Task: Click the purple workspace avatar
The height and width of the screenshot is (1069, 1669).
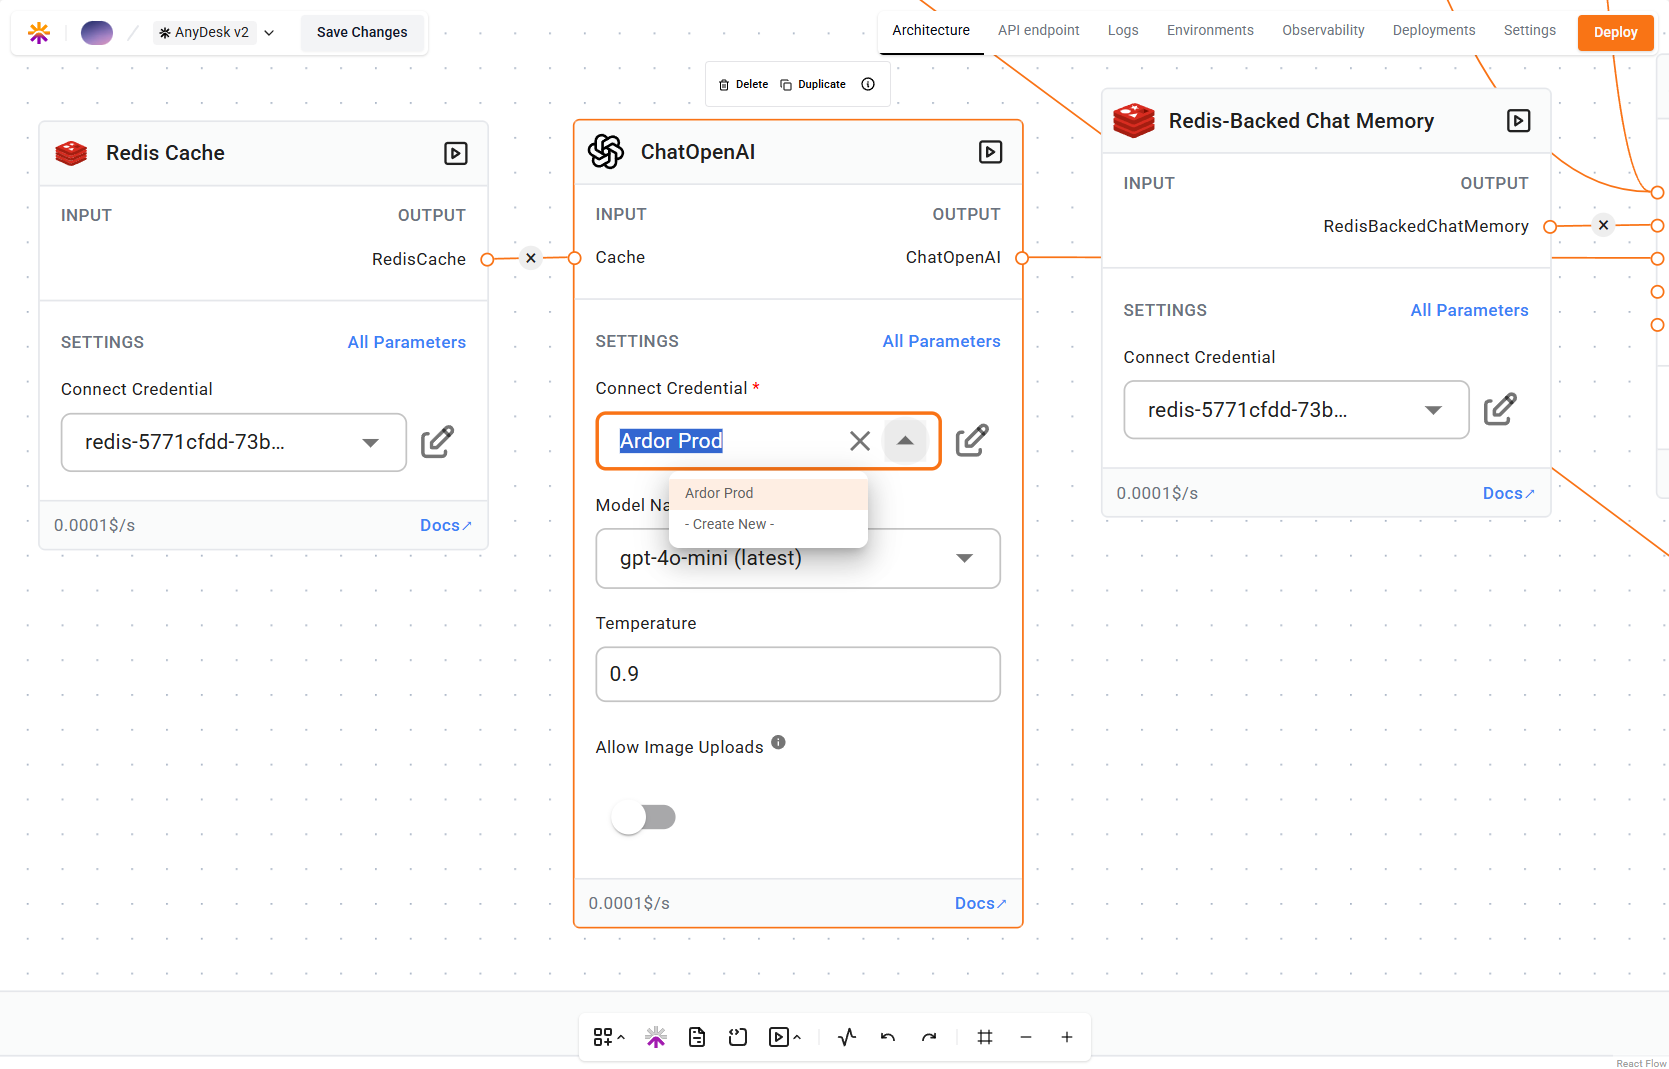Action: pyautogui.click(x=97, y=33)
